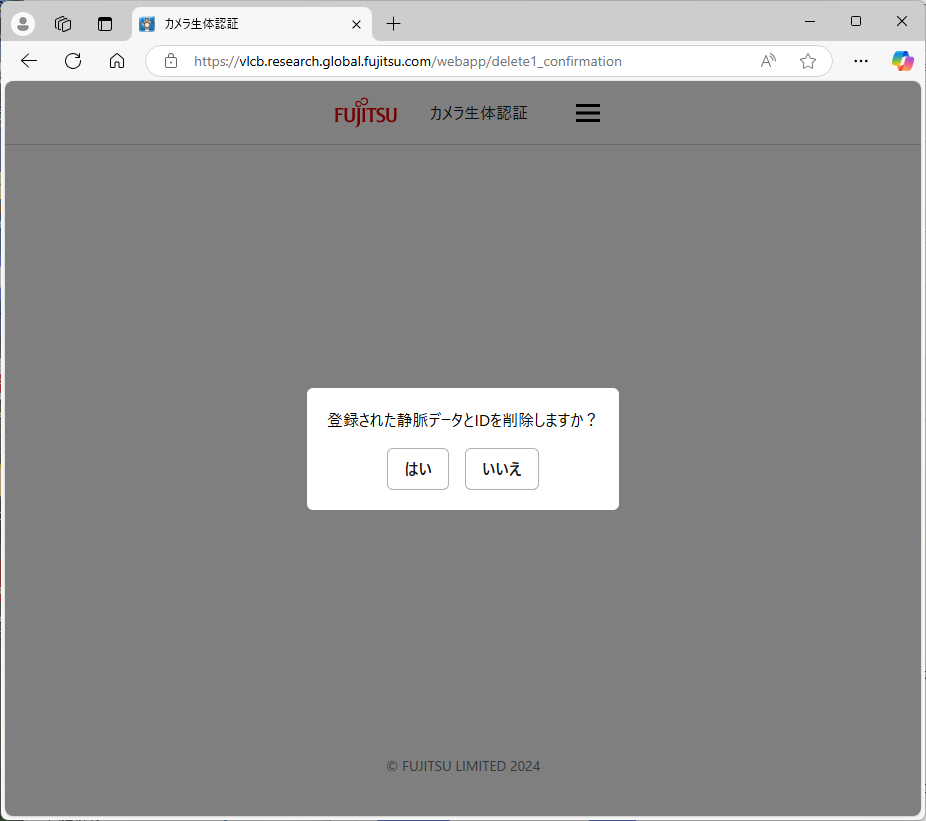
Task: View site information lock icon
Action: (x=171, y=61)
